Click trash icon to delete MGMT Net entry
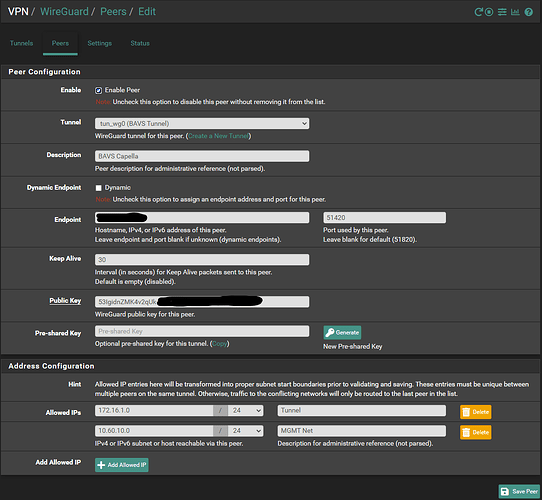 [x=466, y=432]
